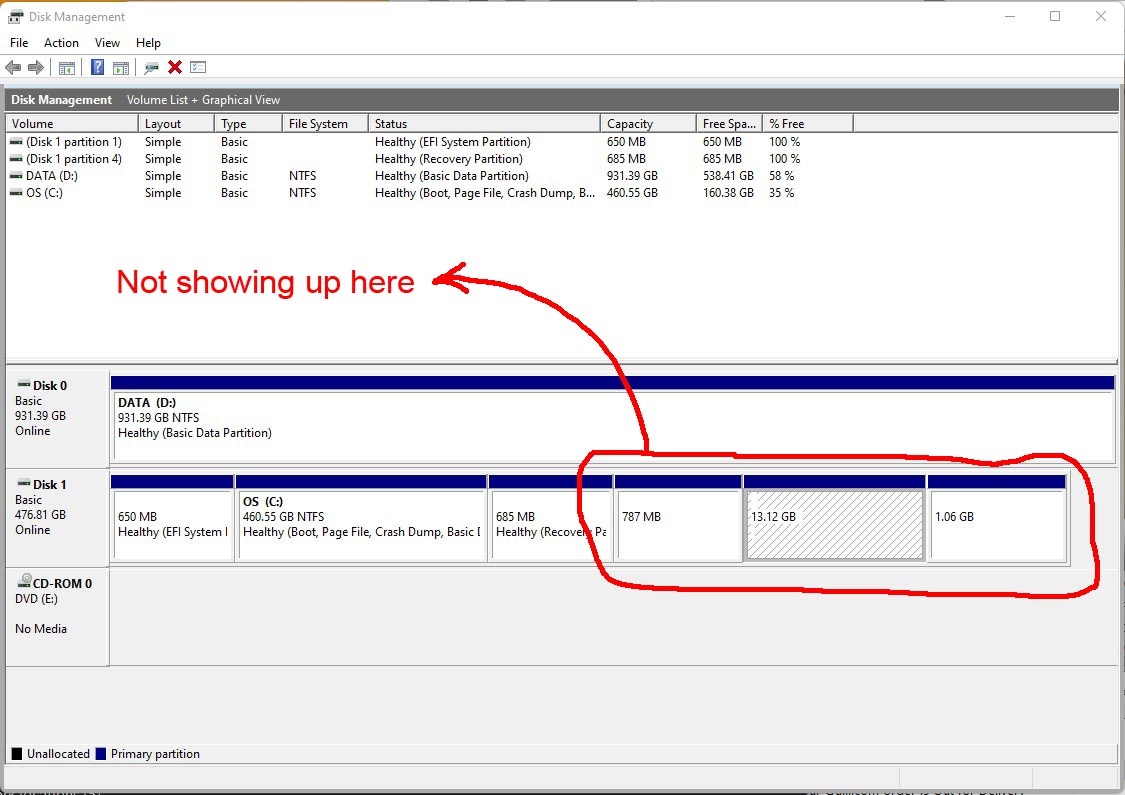Sort by the % Free column header
Image resolution: width=1125 pixels, height=795 pixels.
(808, 123)
